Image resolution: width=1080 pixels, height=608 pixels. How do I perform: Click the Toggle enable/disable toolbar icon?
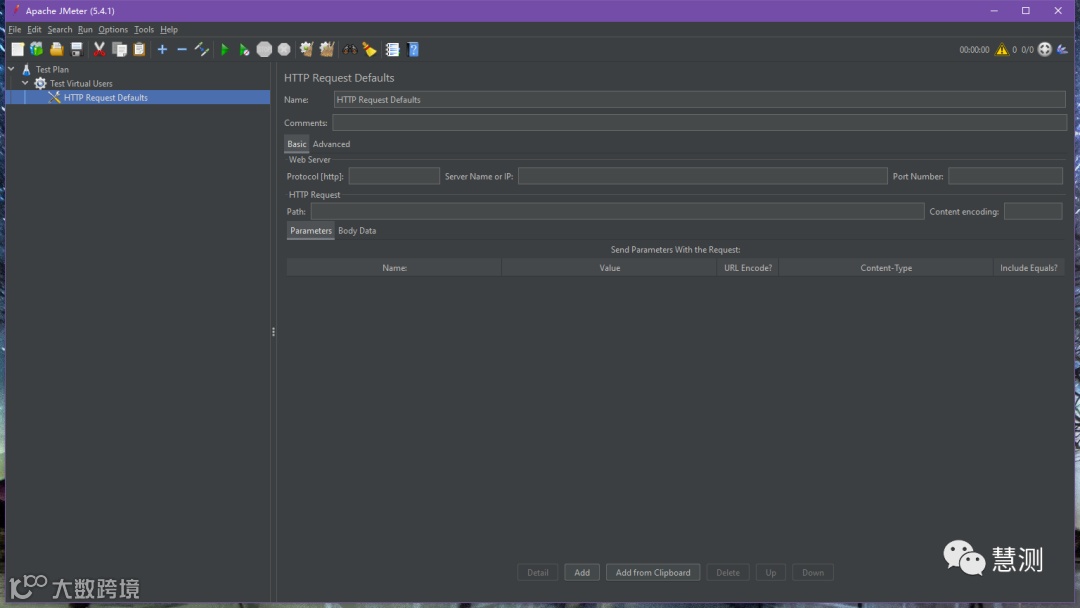[202, 49]
